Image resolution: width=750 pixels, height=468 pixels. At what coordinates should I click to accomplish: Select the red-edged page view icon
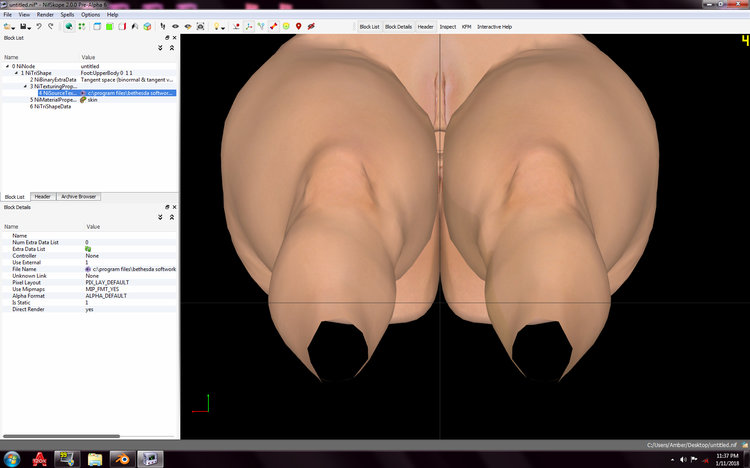122,27
